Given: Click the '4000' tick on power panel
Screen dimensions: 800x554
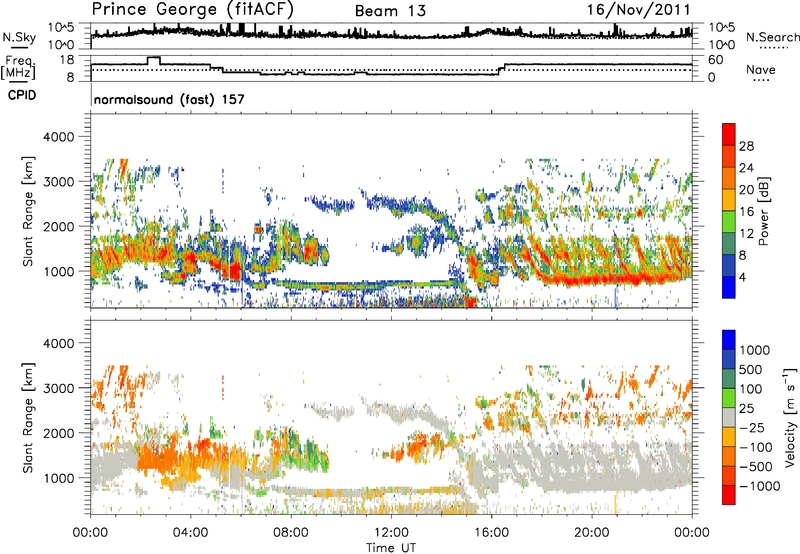Looking at the screenshot, I should click(59, 137).
